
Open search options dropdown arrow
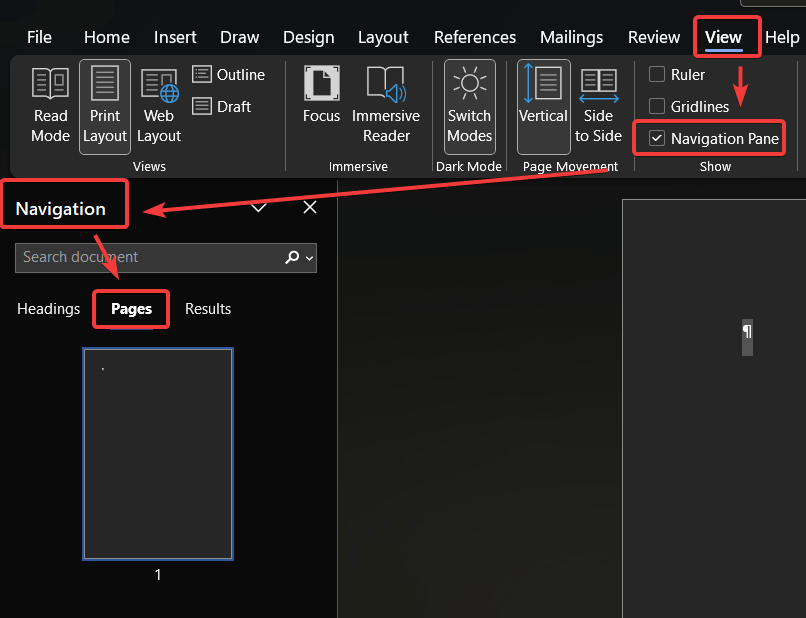pyautogui.click(x=309, y=258)
